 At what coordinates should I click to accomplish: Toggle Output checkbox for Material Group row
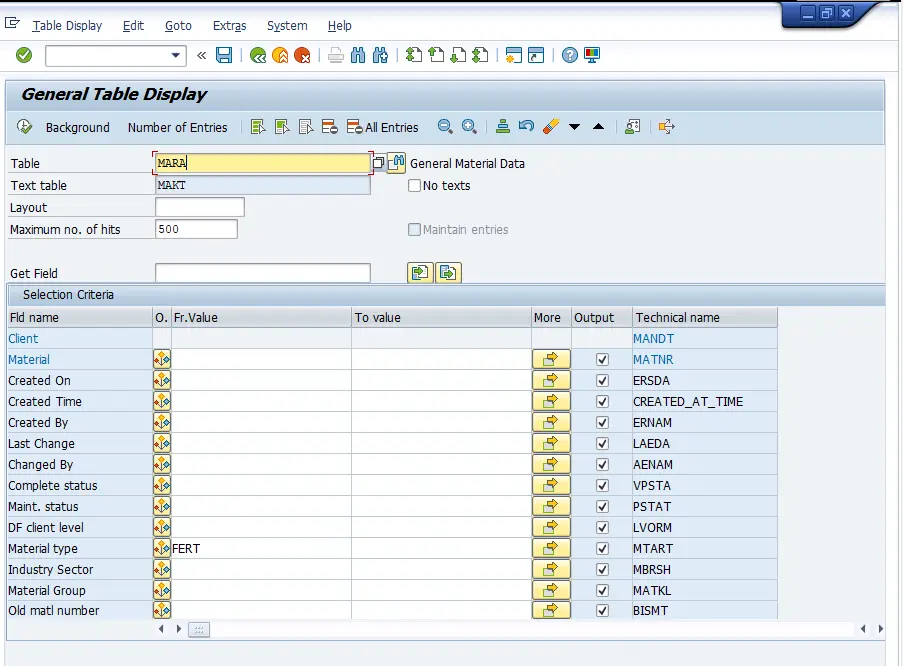pyautogui.click(x=602, y=590)
